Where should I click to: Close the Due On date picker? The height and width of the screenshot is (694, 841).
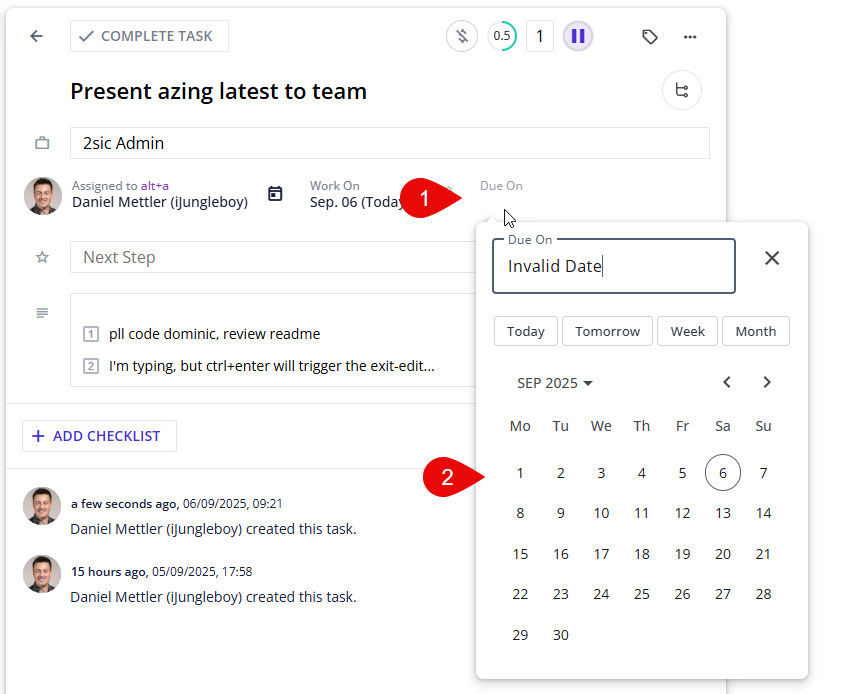[x=772, y=258]
